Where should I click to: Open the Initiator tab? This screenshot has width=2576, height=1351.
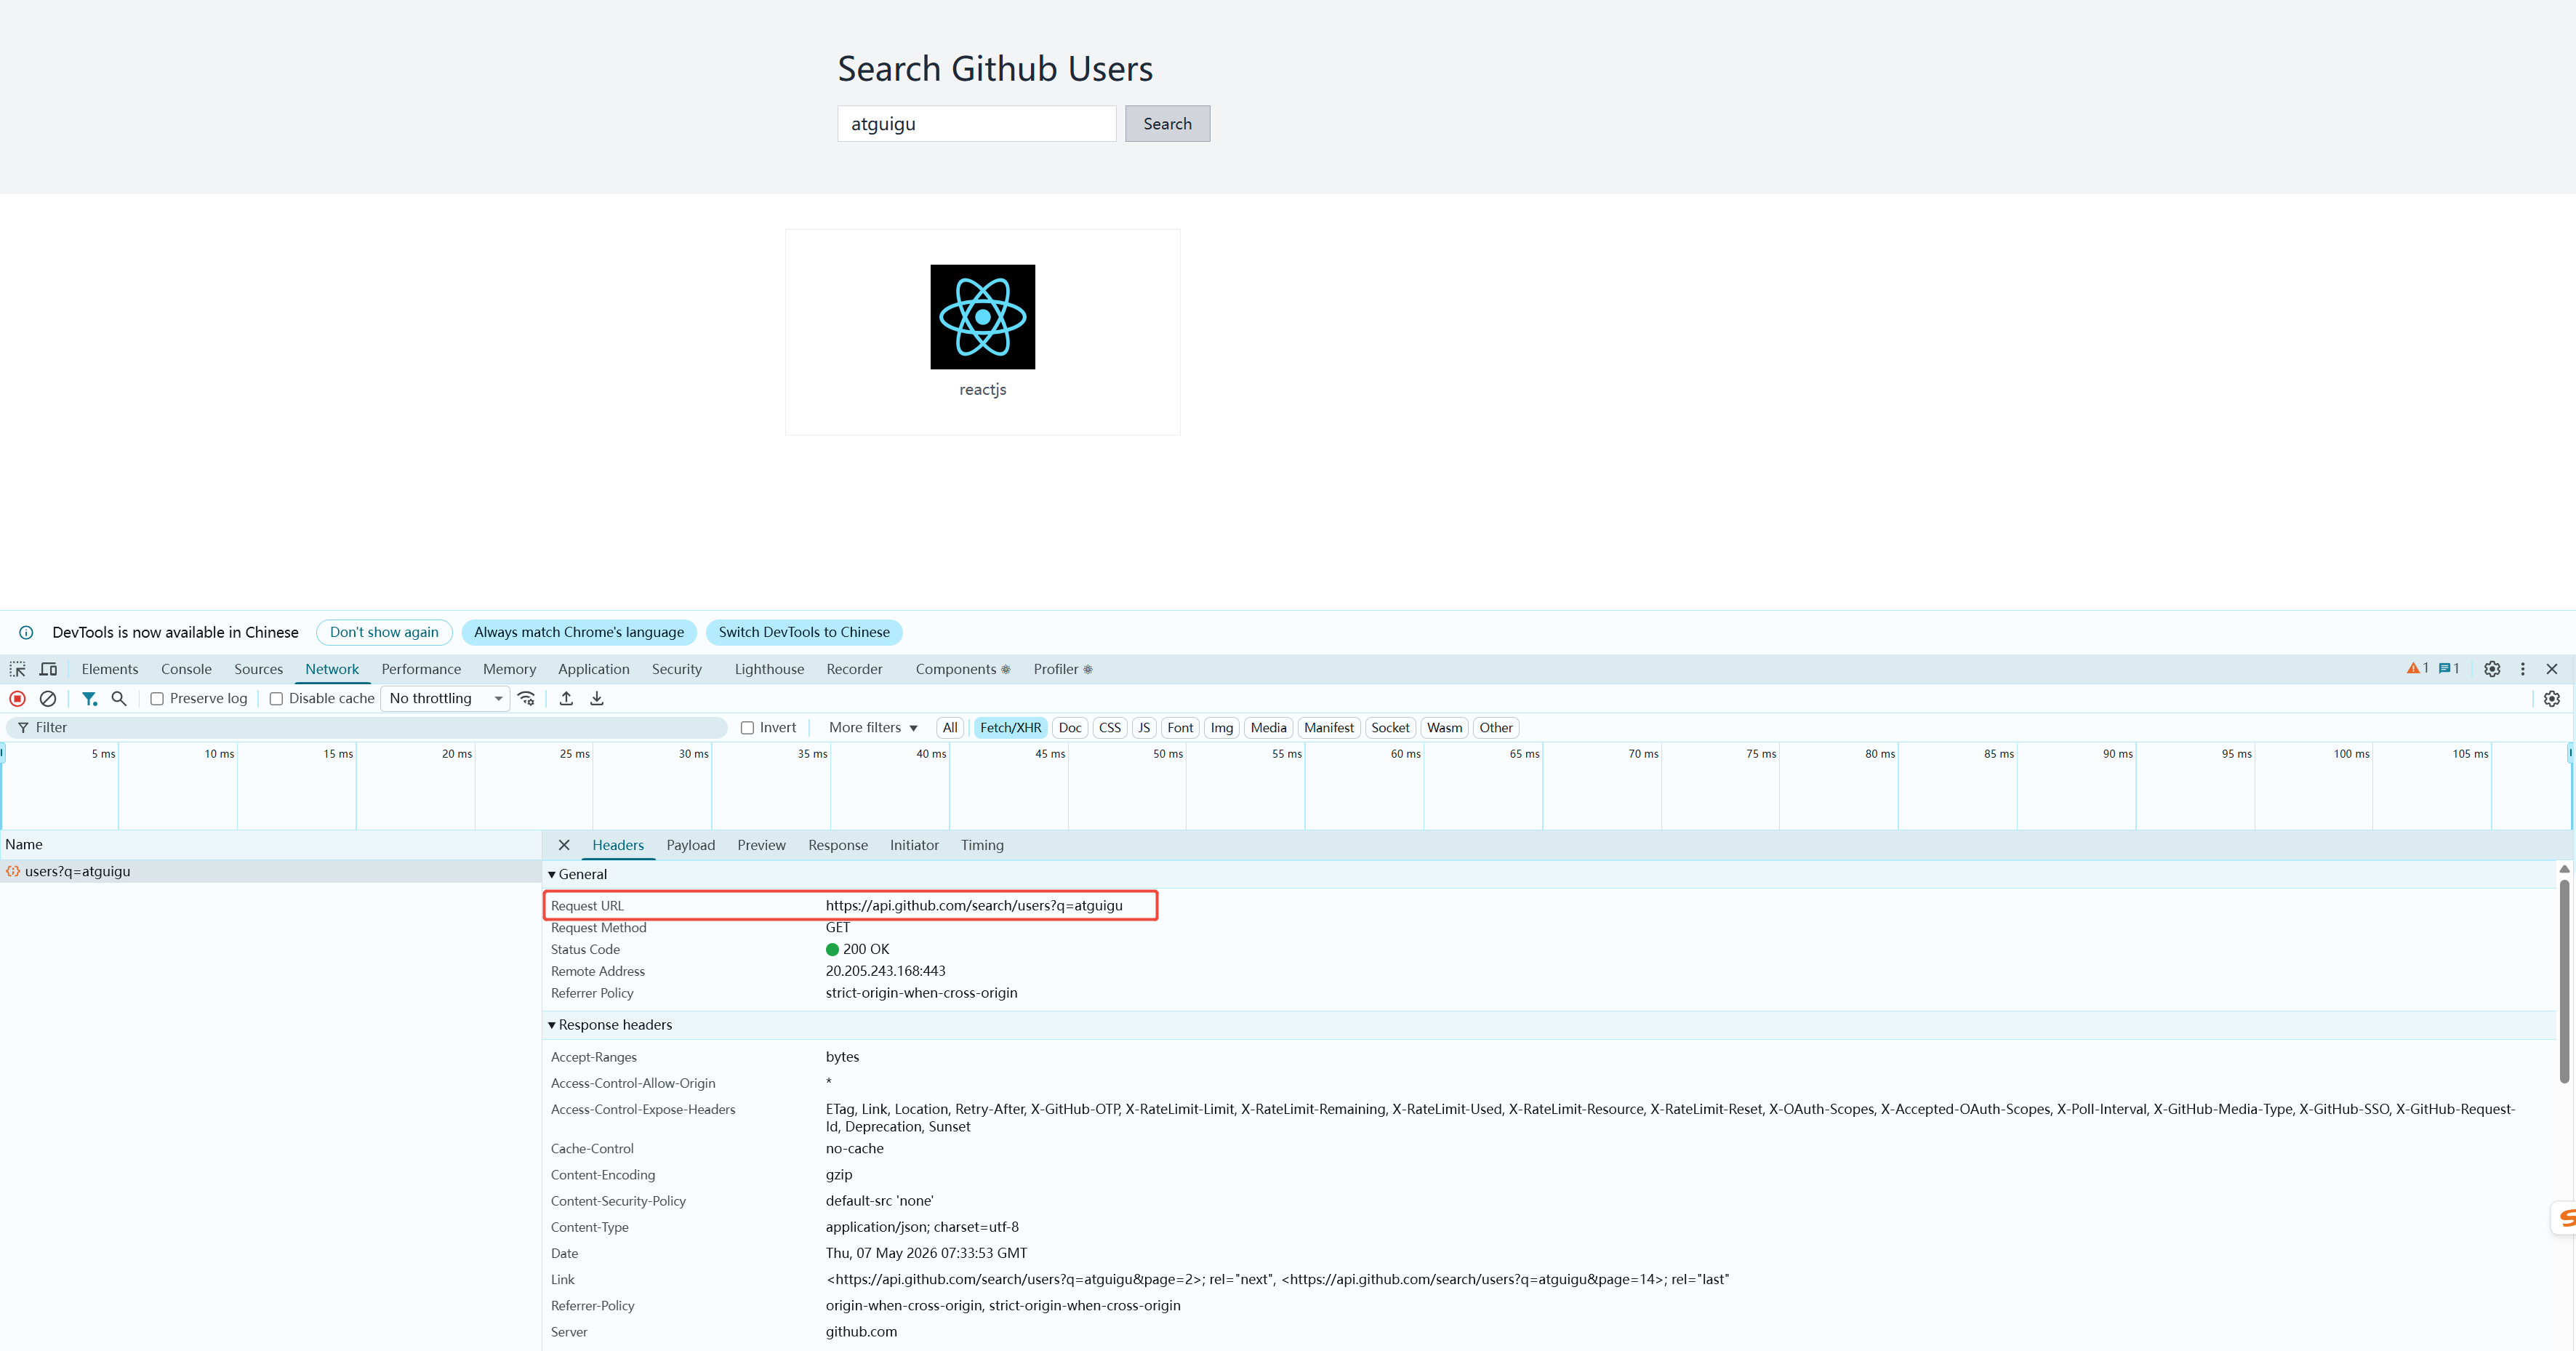coord(914,845)
